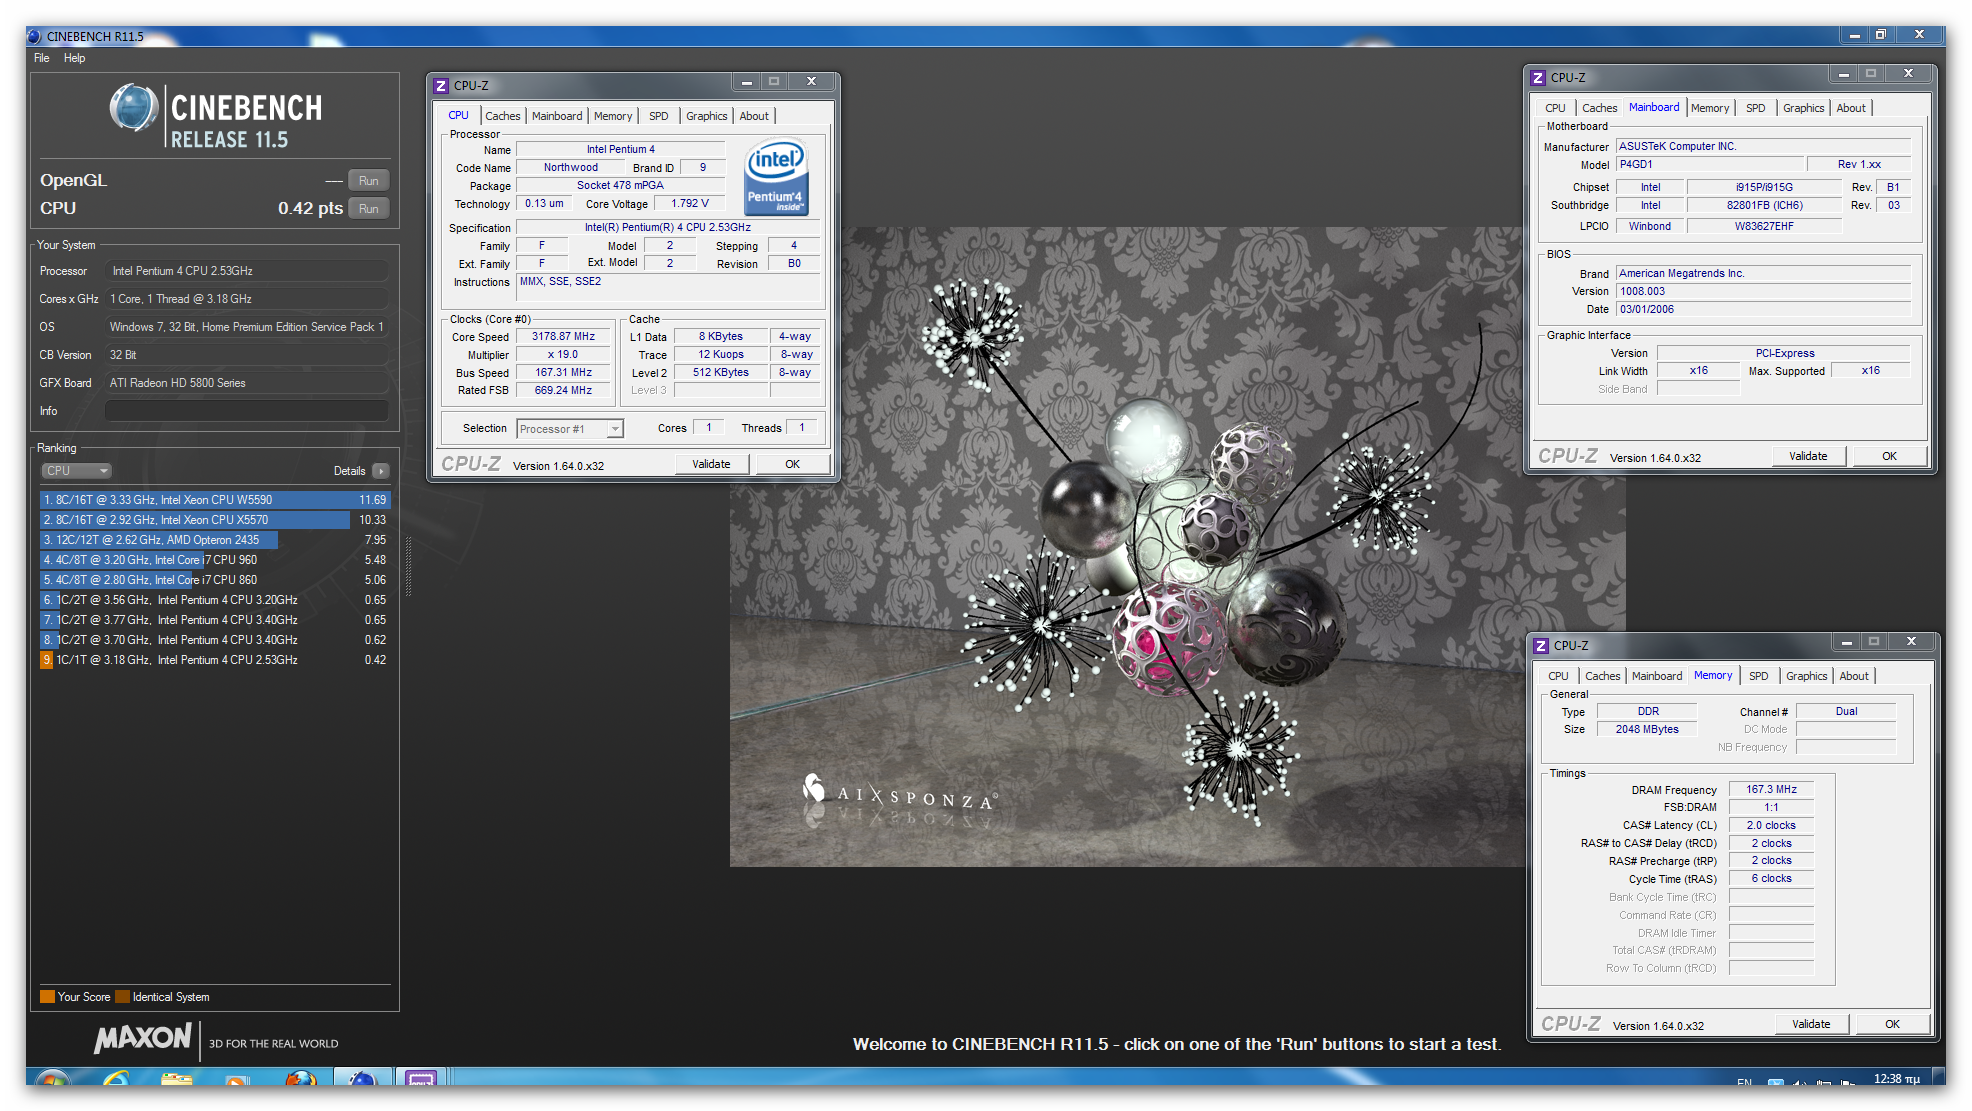Open About tab in the CPU window
This screenshot has width=1972, height=1111.
(755, 116)
